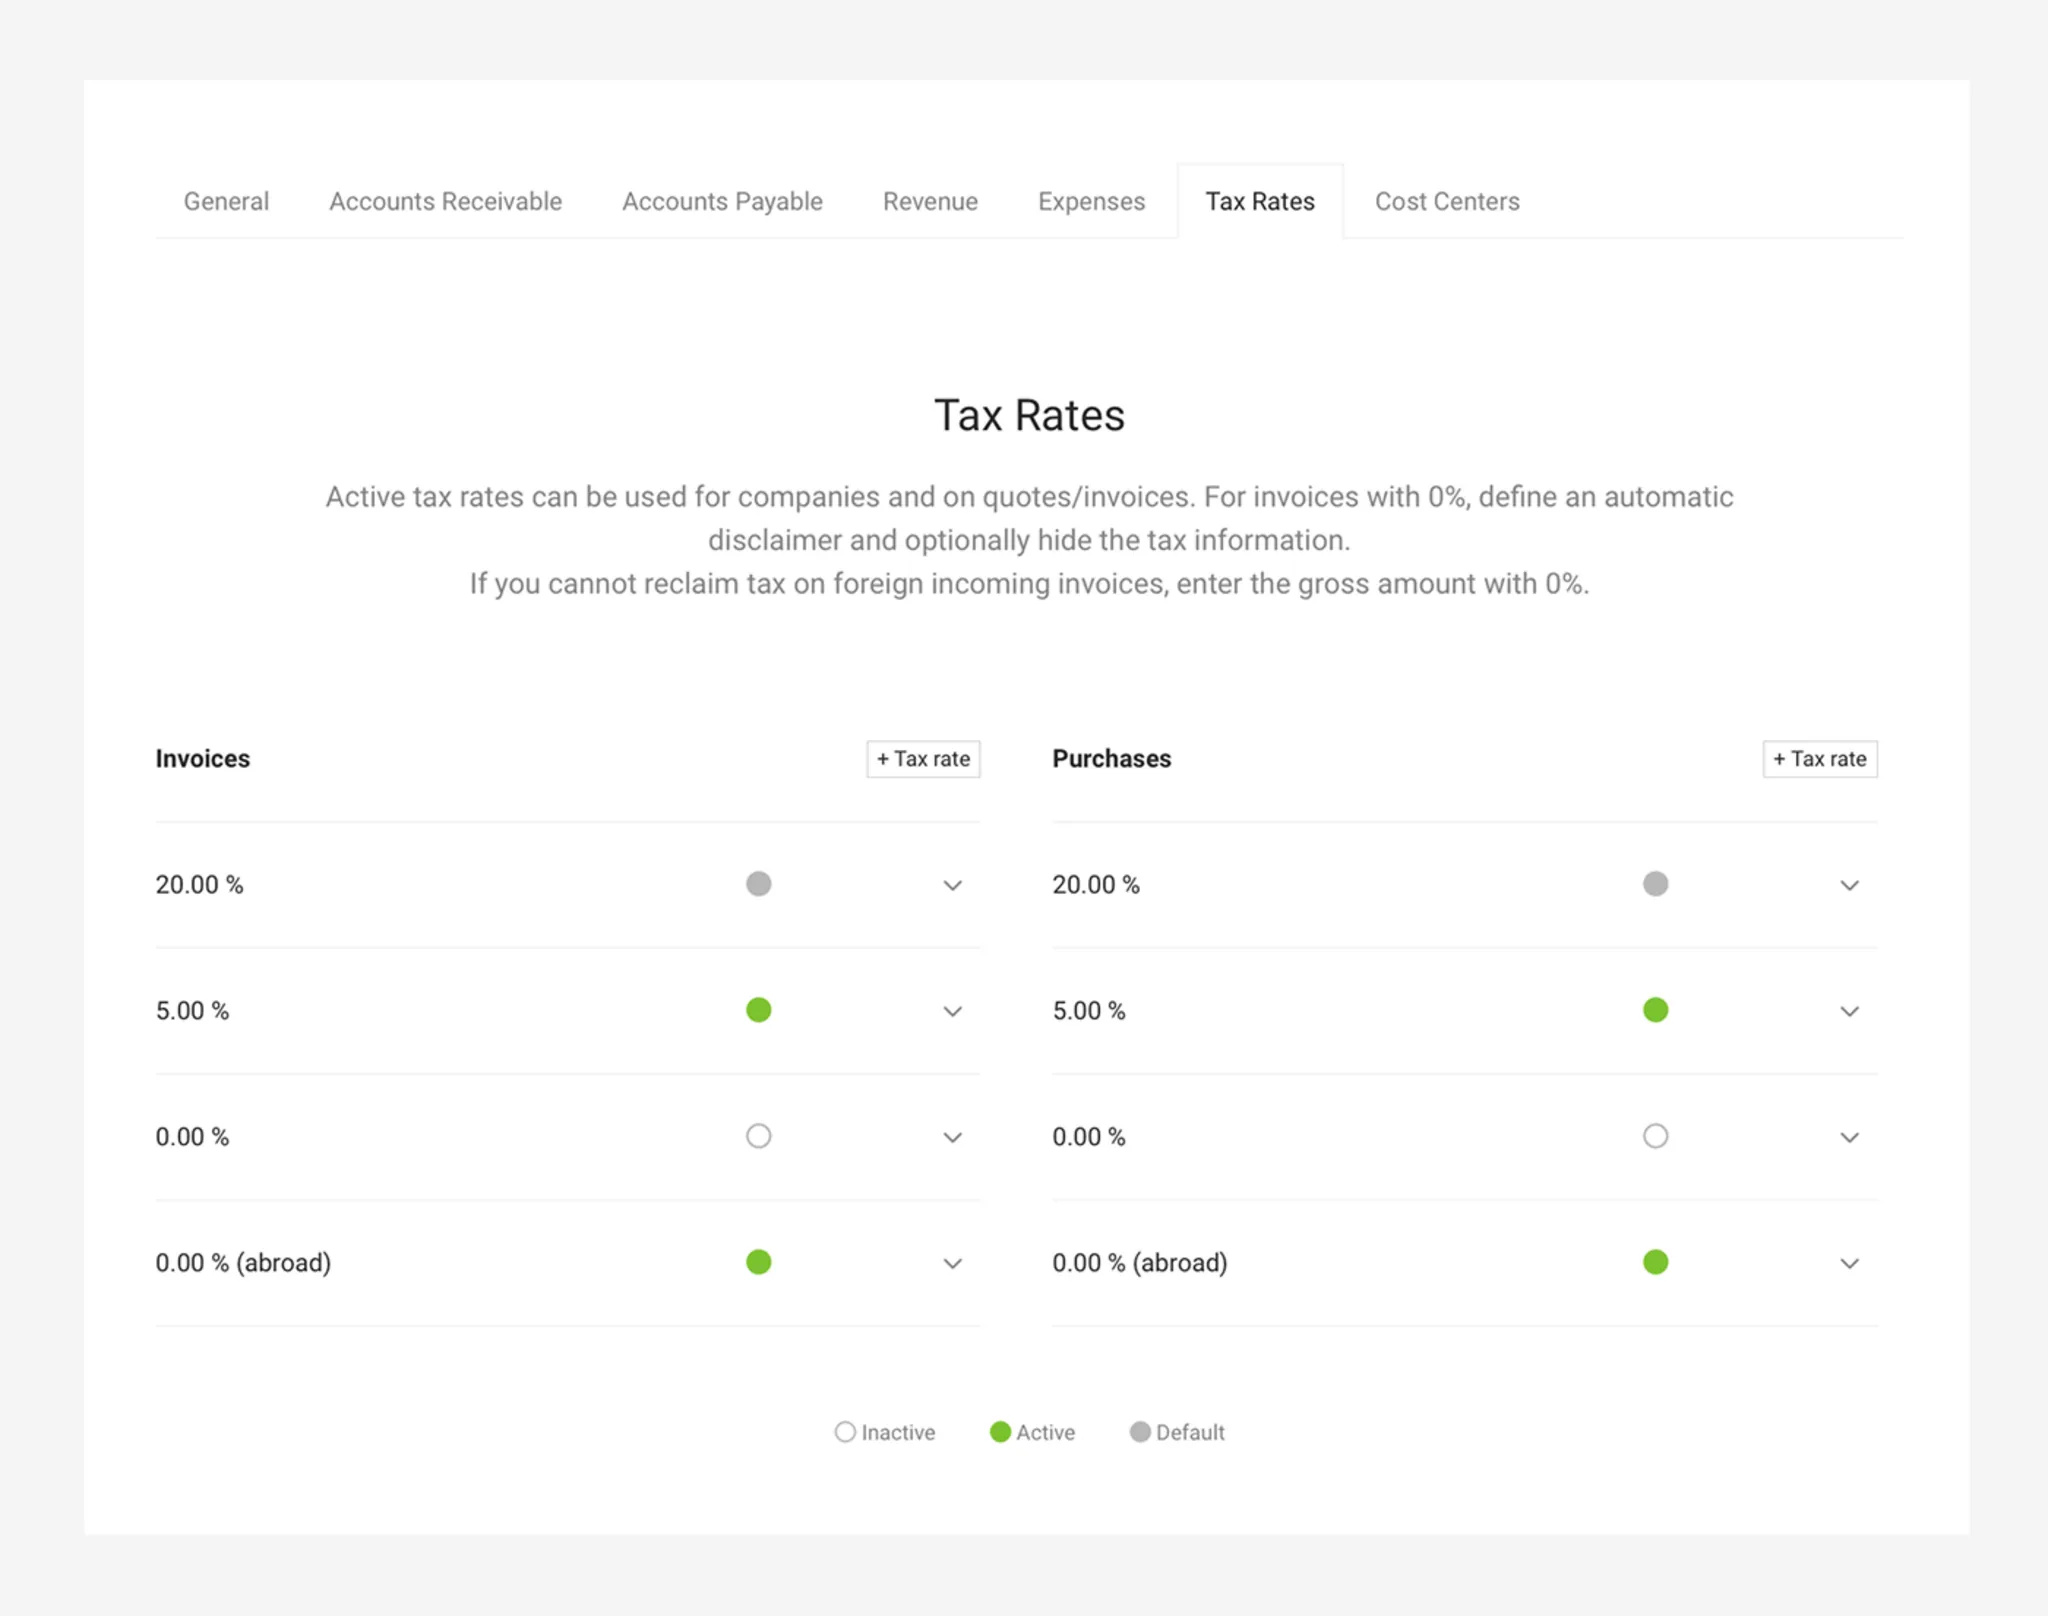
Task: Activate the Purchases 0.00 % rate
Action: [1656, 1136]
